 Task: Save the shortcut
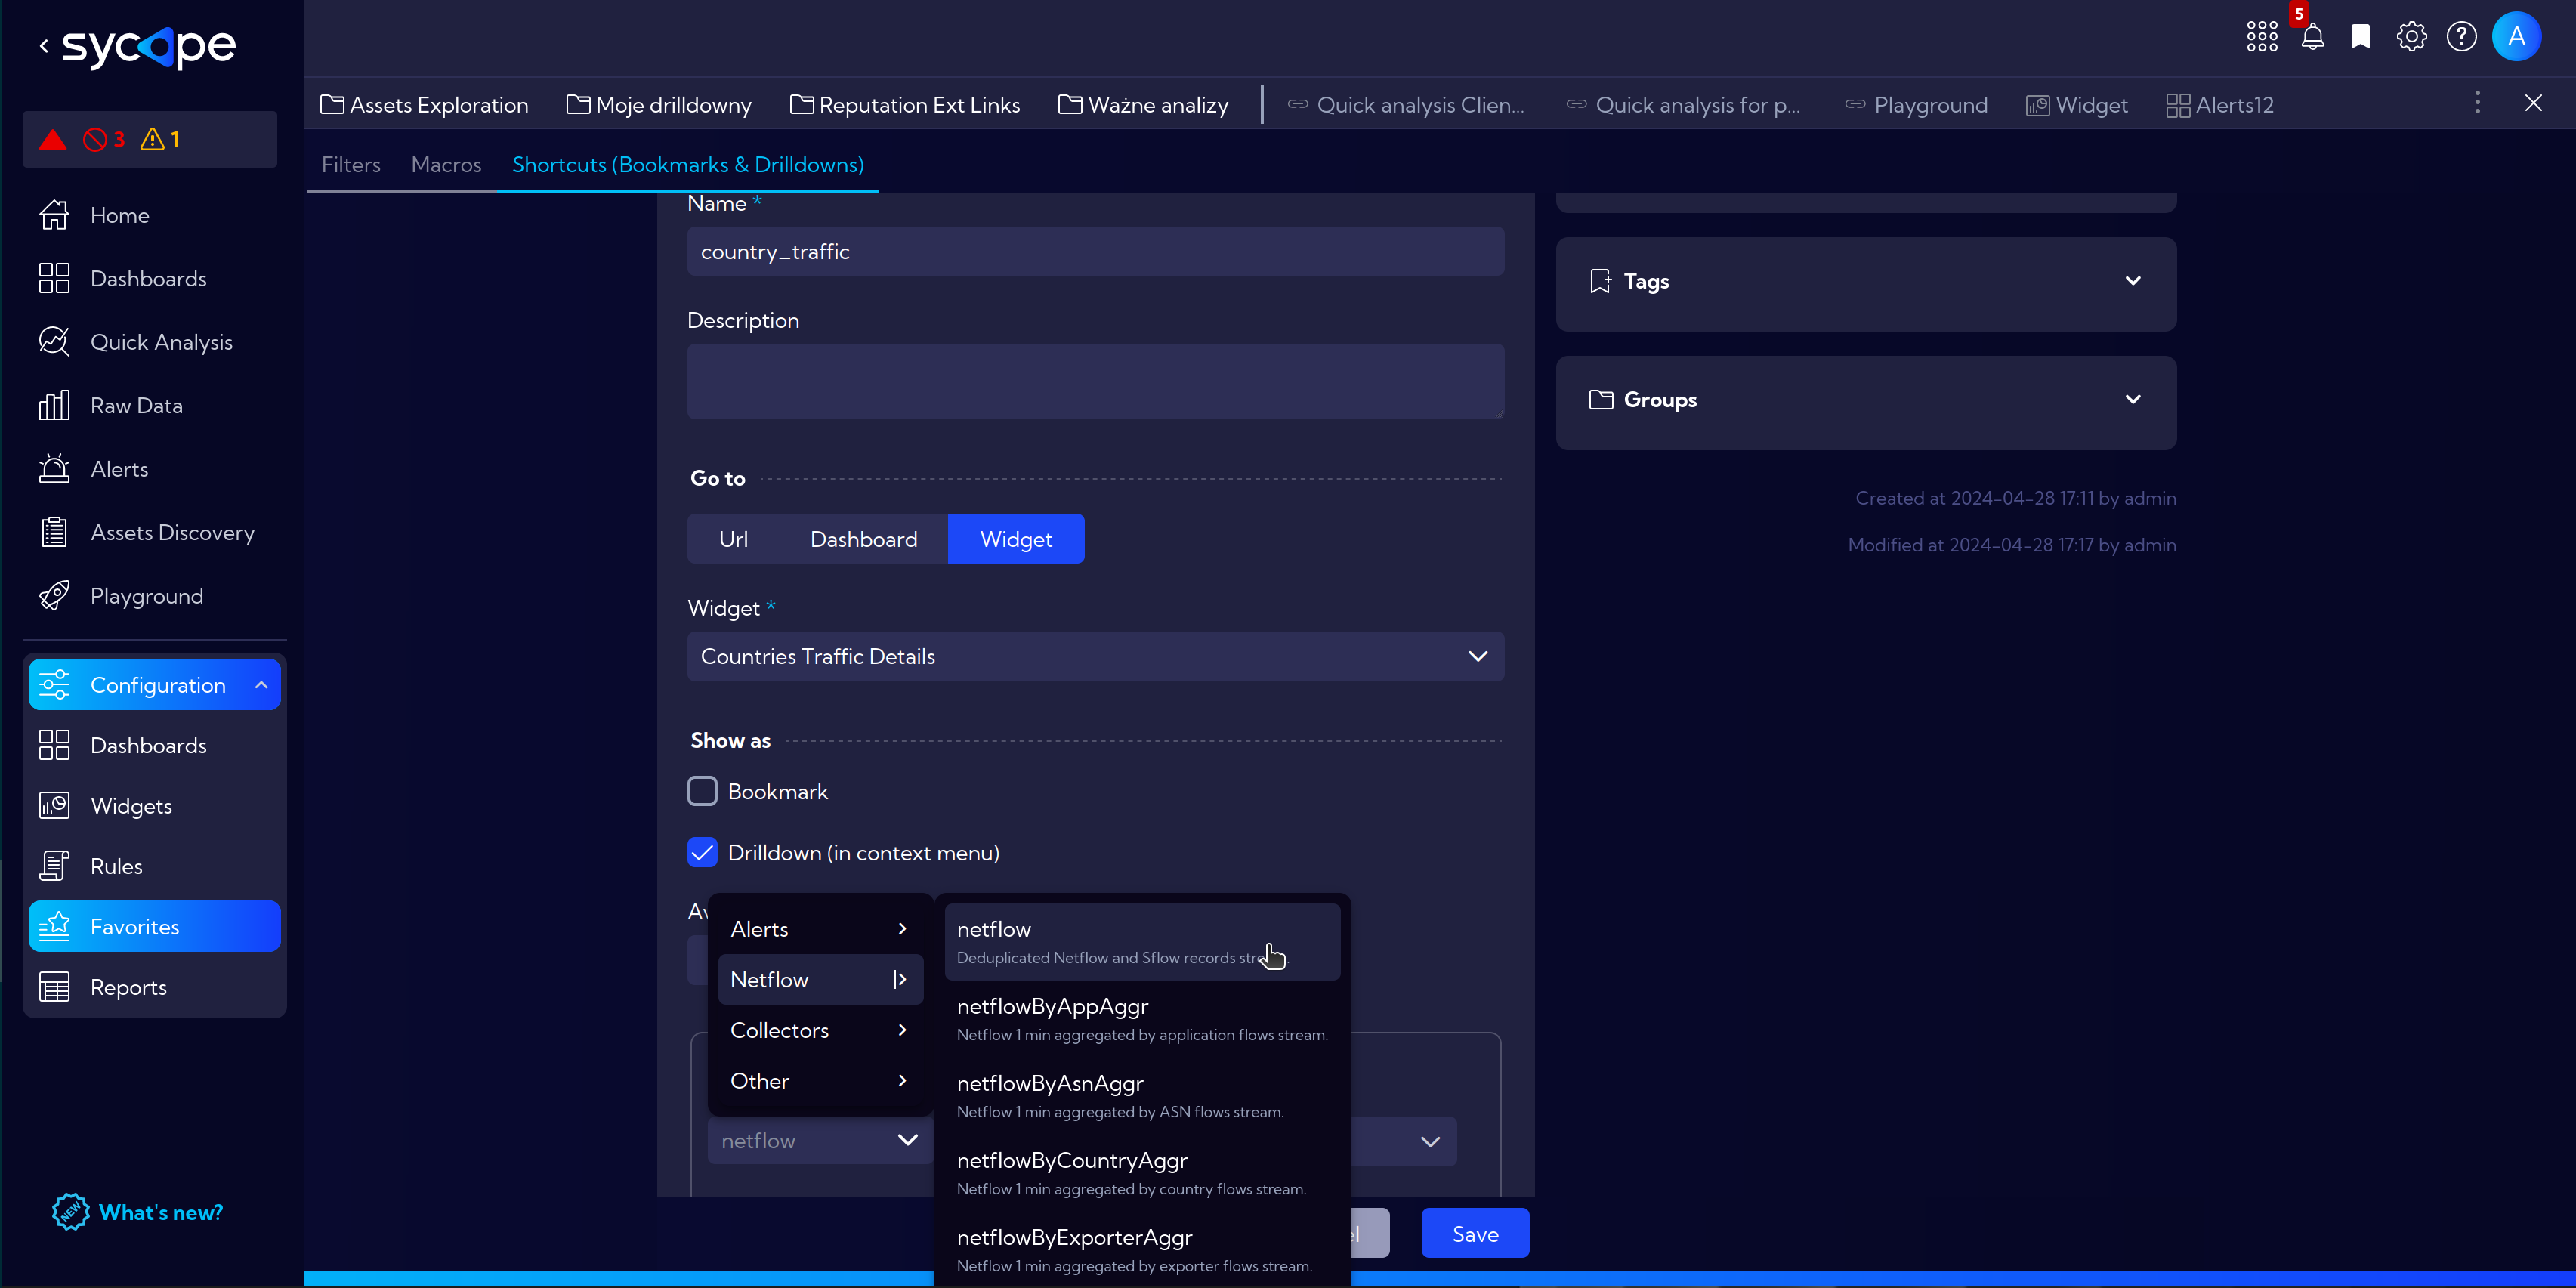pyautogui.click(x=1475, y=1233)
